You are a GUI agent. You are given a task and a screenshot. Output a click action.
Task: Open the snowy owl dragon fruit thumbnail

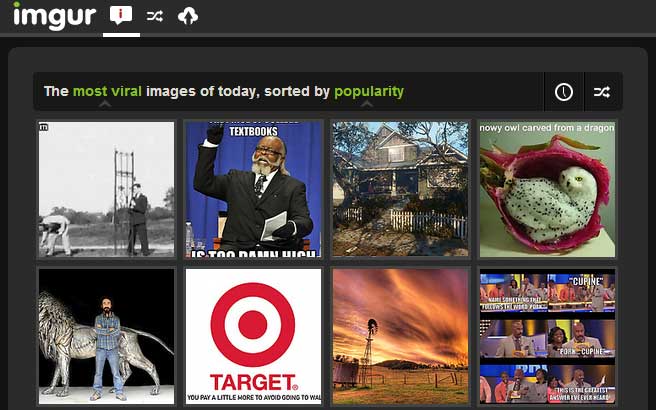(547, 189)
